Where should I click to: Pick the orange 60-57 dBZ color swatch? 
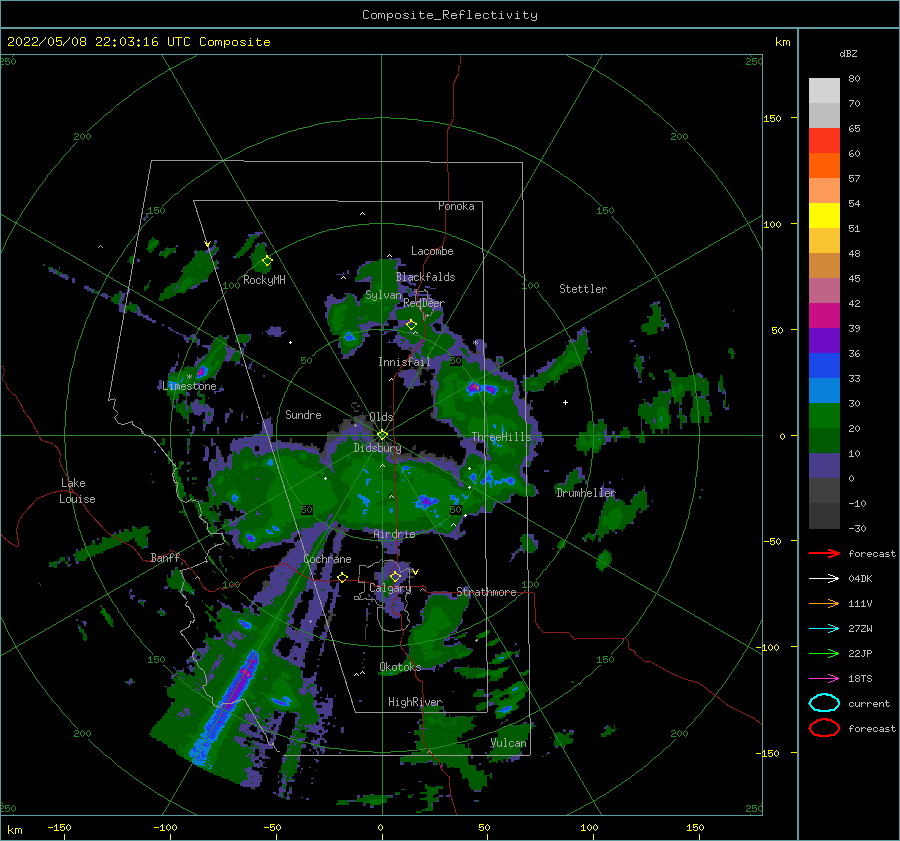(824, 166)
